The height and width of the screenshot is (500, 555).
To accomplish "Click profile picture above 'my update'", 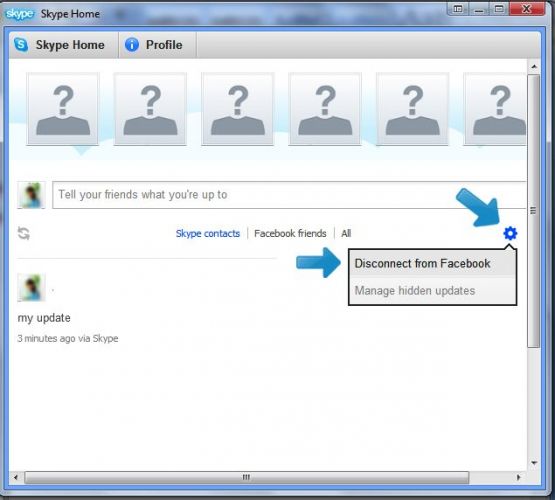I will 31,287.
